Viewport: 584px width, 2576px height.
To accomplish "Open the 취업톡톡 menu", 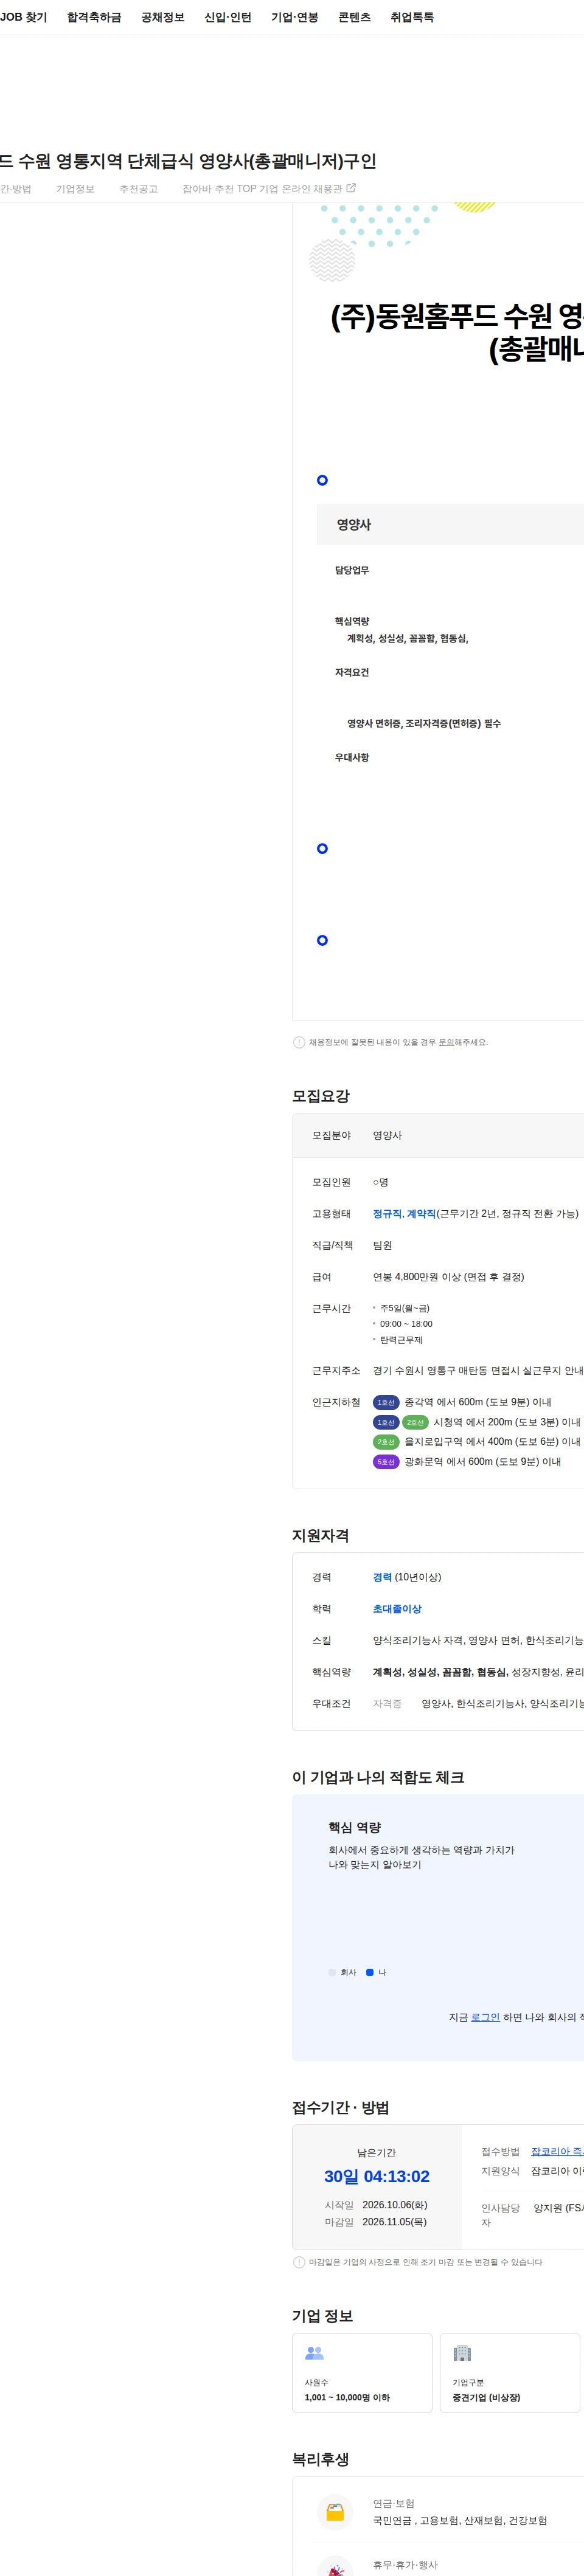I will click(x=412, y=17).
